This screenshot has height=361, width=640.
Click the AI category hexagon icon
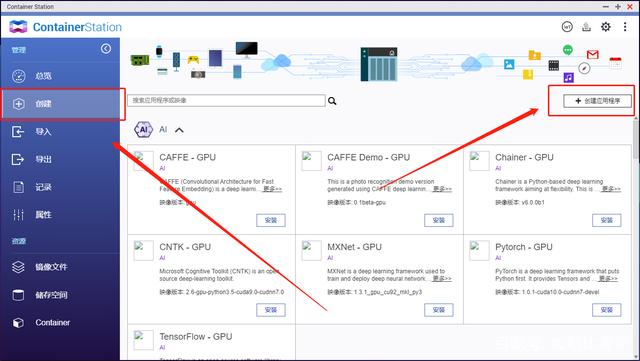[x=143, y=130]
